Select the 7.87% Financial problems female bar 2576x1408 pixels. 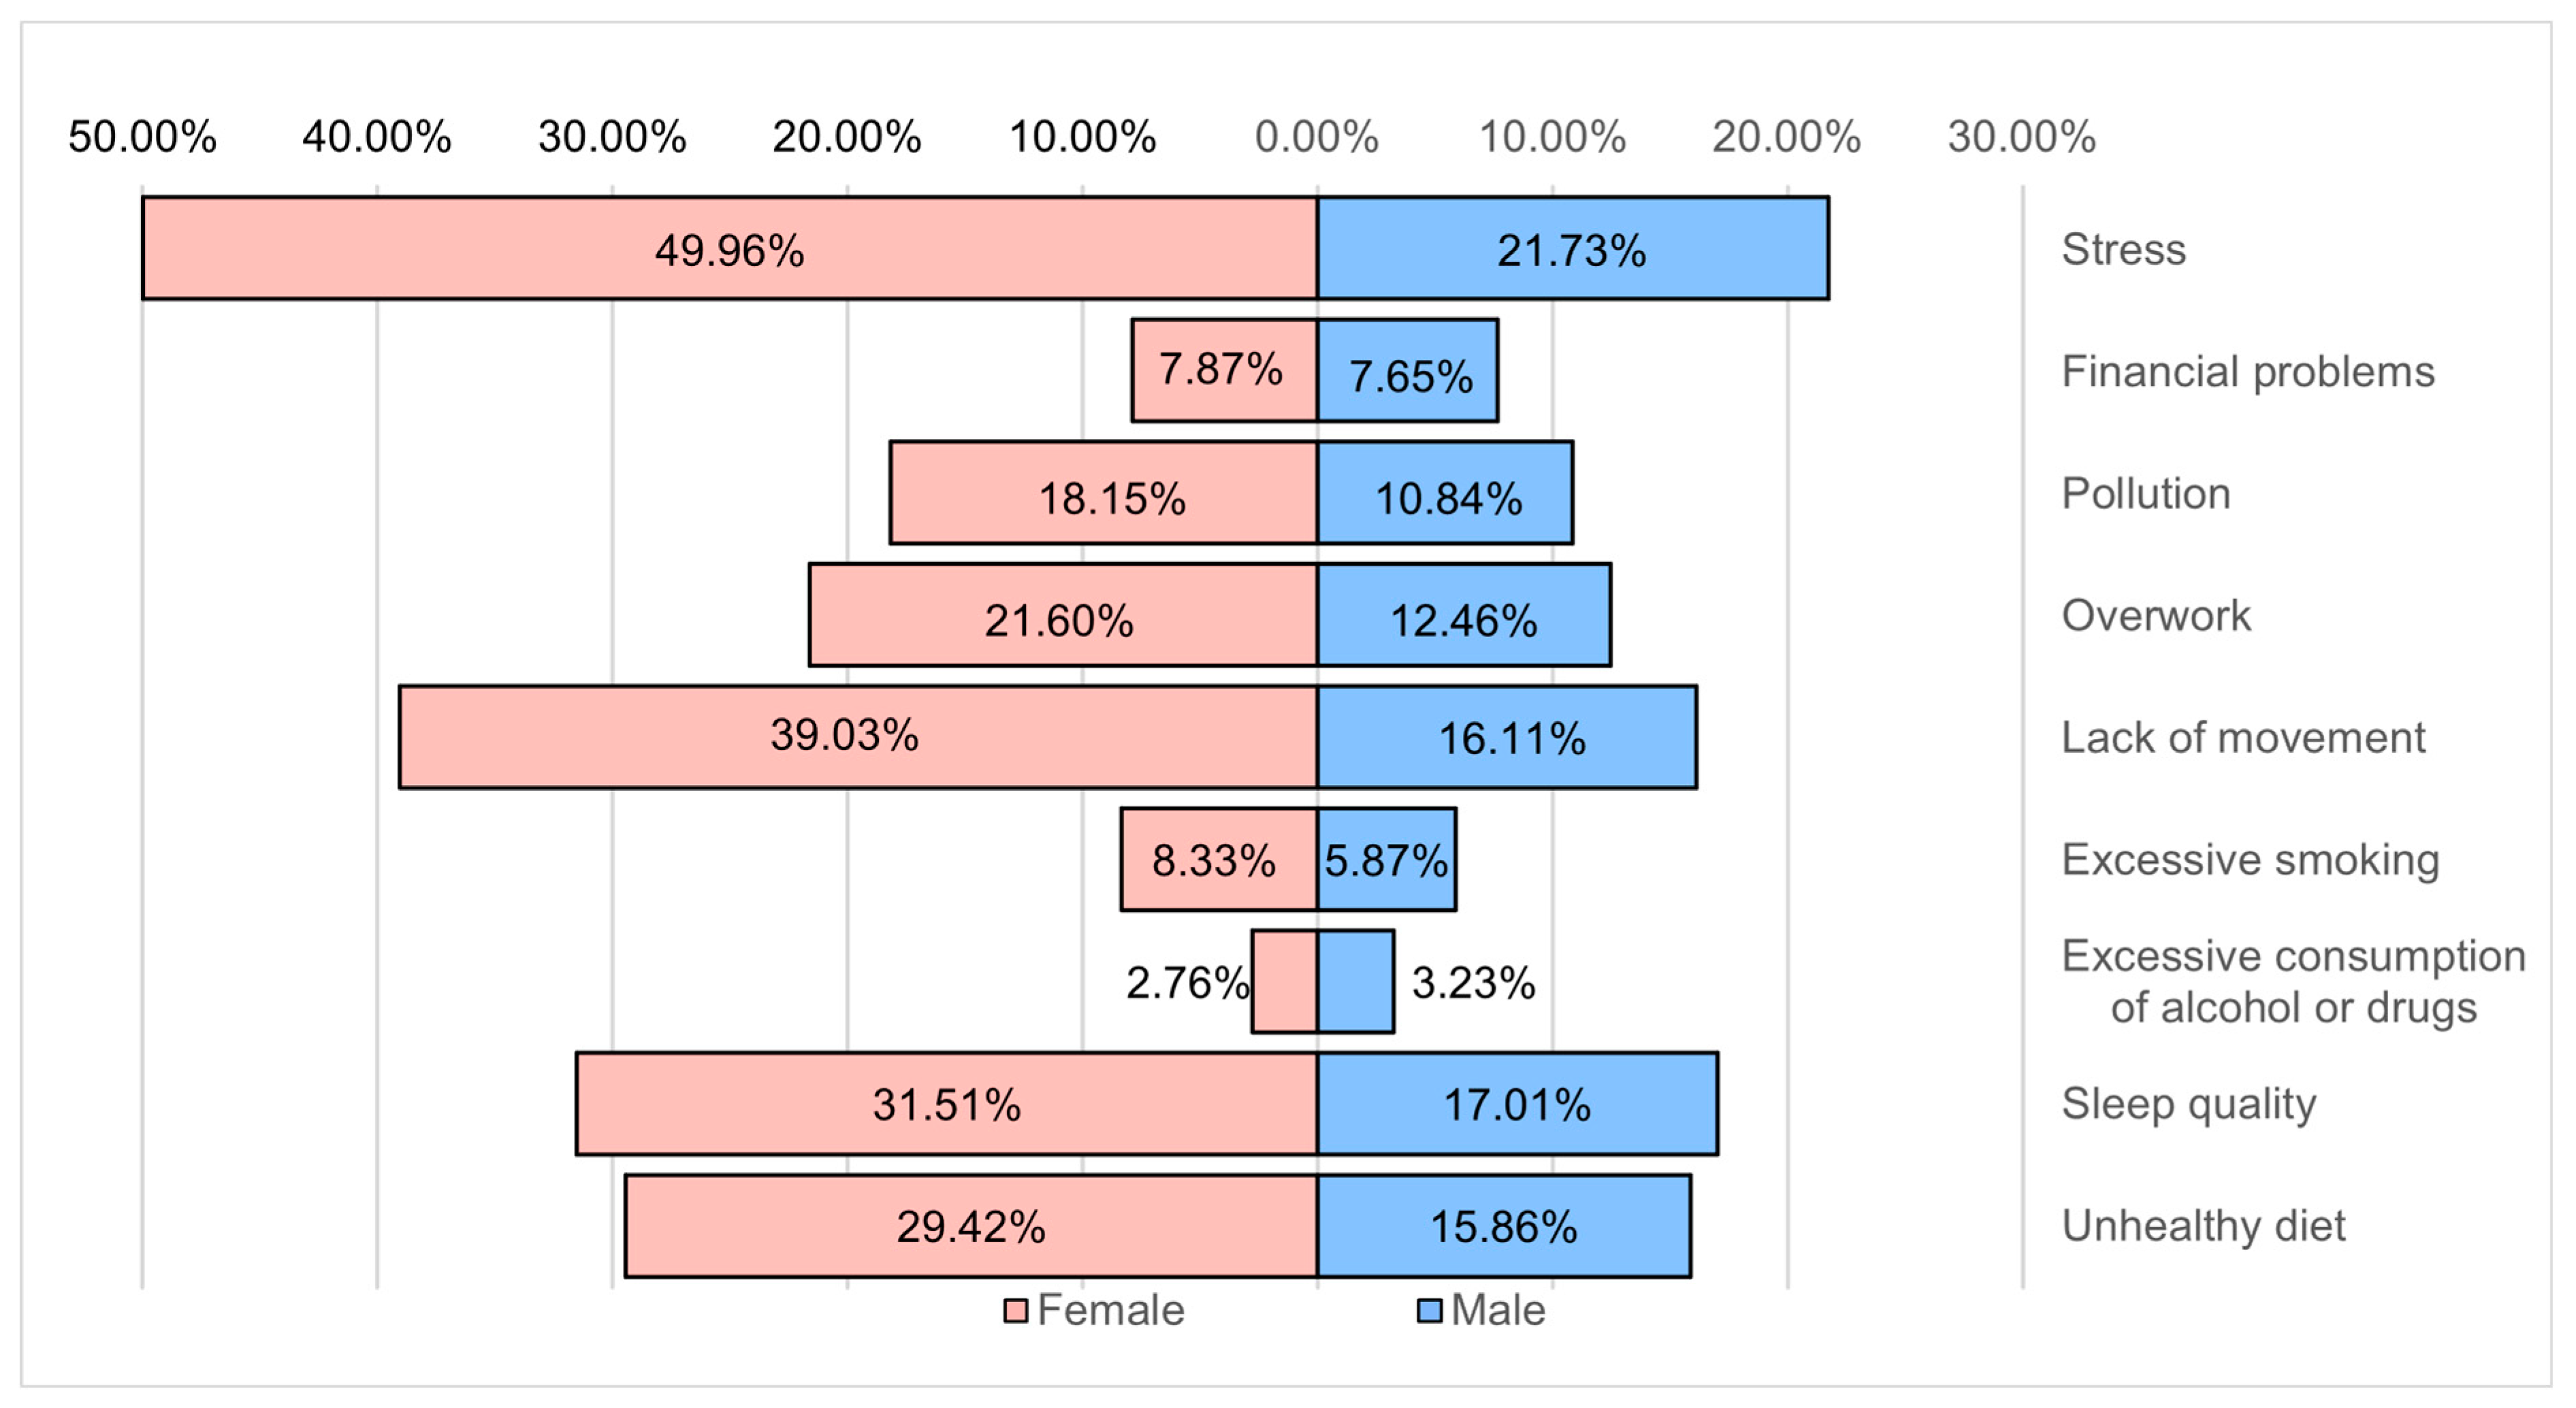[1223, 370]
